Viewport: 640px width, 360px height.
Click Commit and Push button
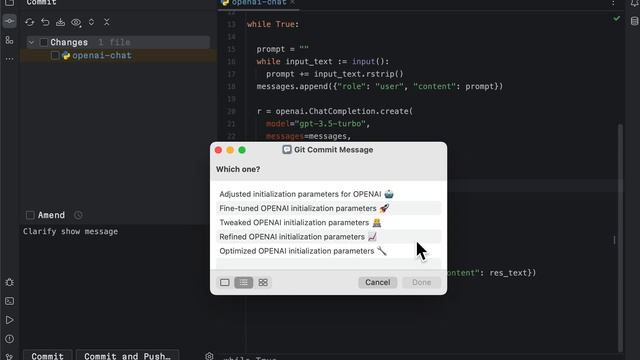pyautogui.click(x=127, y=356)
